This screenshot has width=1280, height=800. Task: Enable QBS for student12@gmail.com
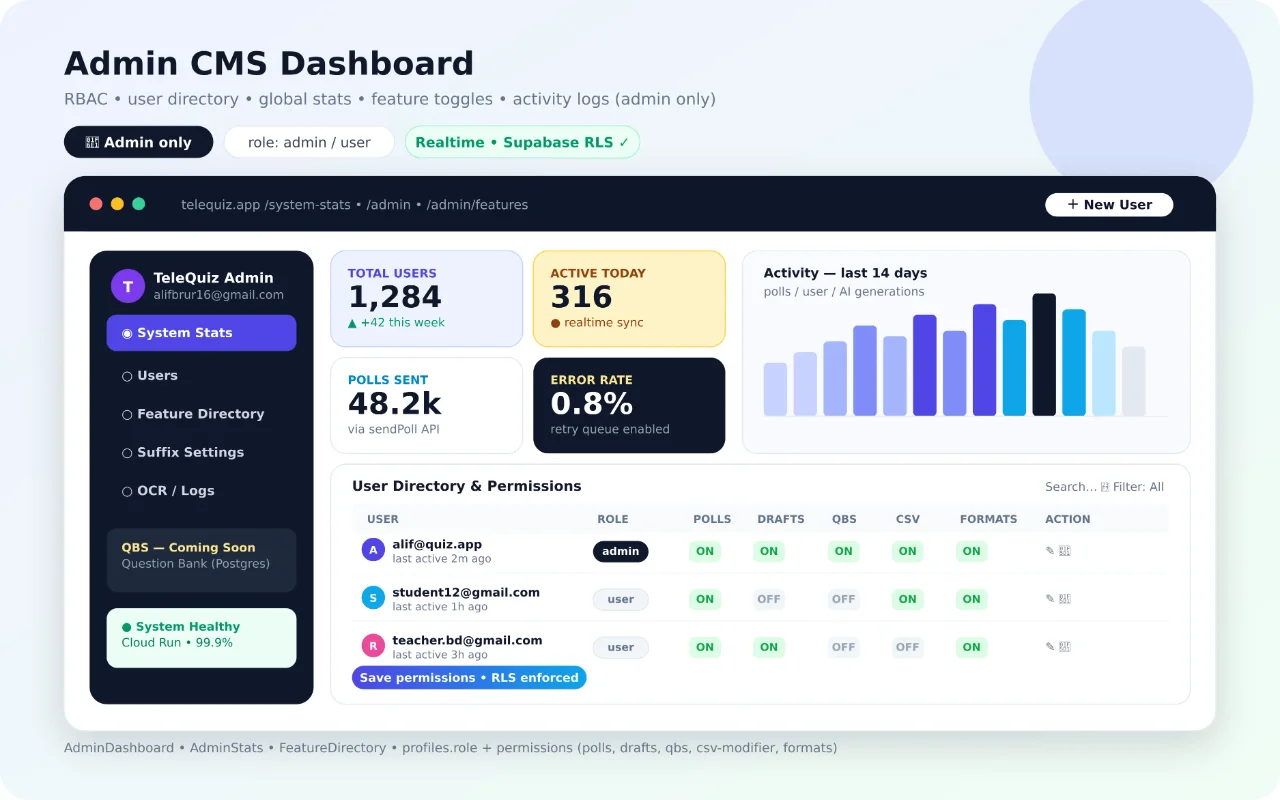tap(844, 599)
